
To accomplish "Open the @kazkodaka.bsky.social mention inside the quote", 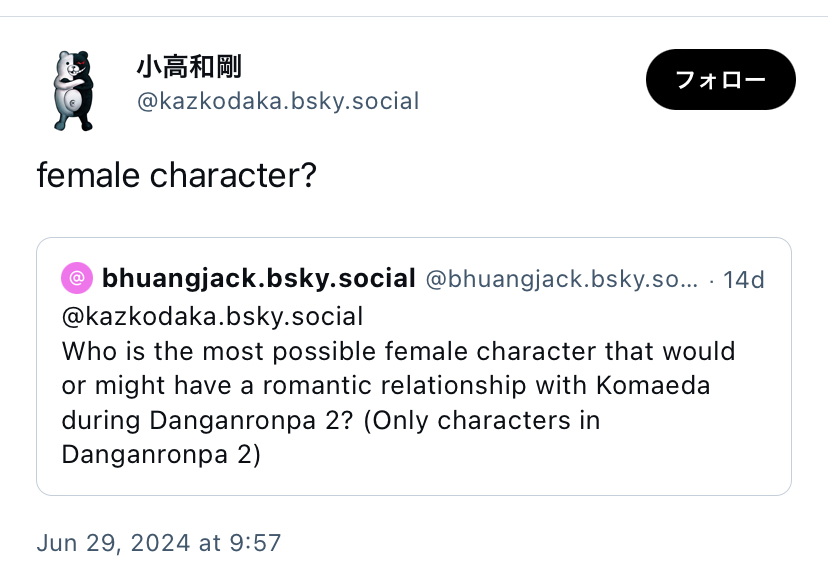I will [212, 316].
